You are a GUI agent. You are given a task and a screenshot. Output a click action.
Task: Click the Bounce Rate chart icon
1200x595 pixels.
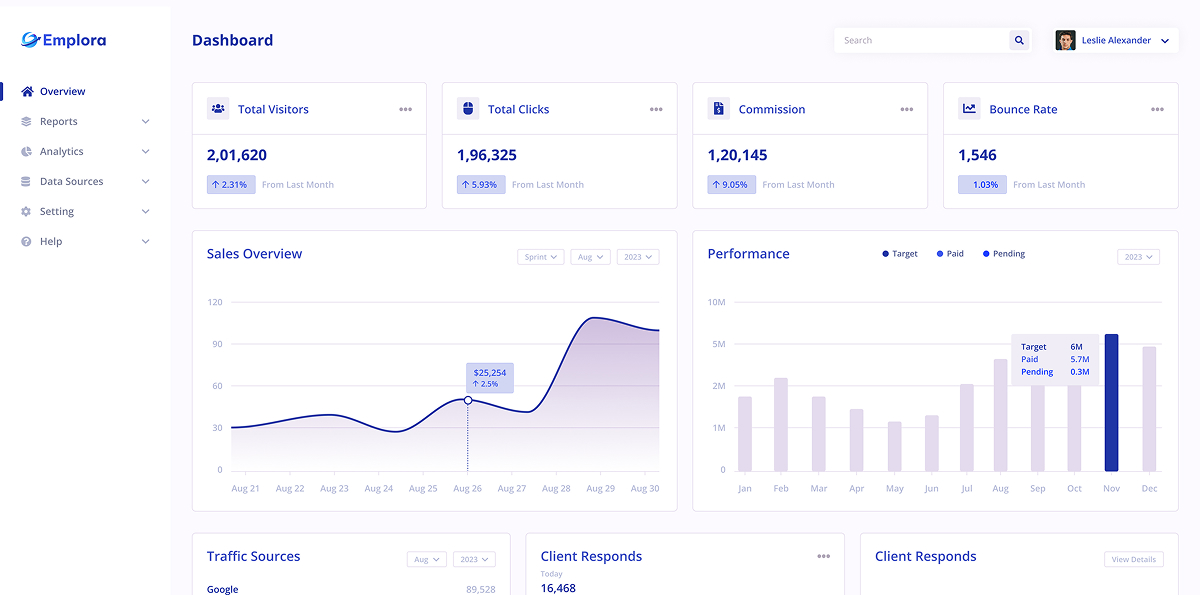pyautogui.click(x=969, y=108)
